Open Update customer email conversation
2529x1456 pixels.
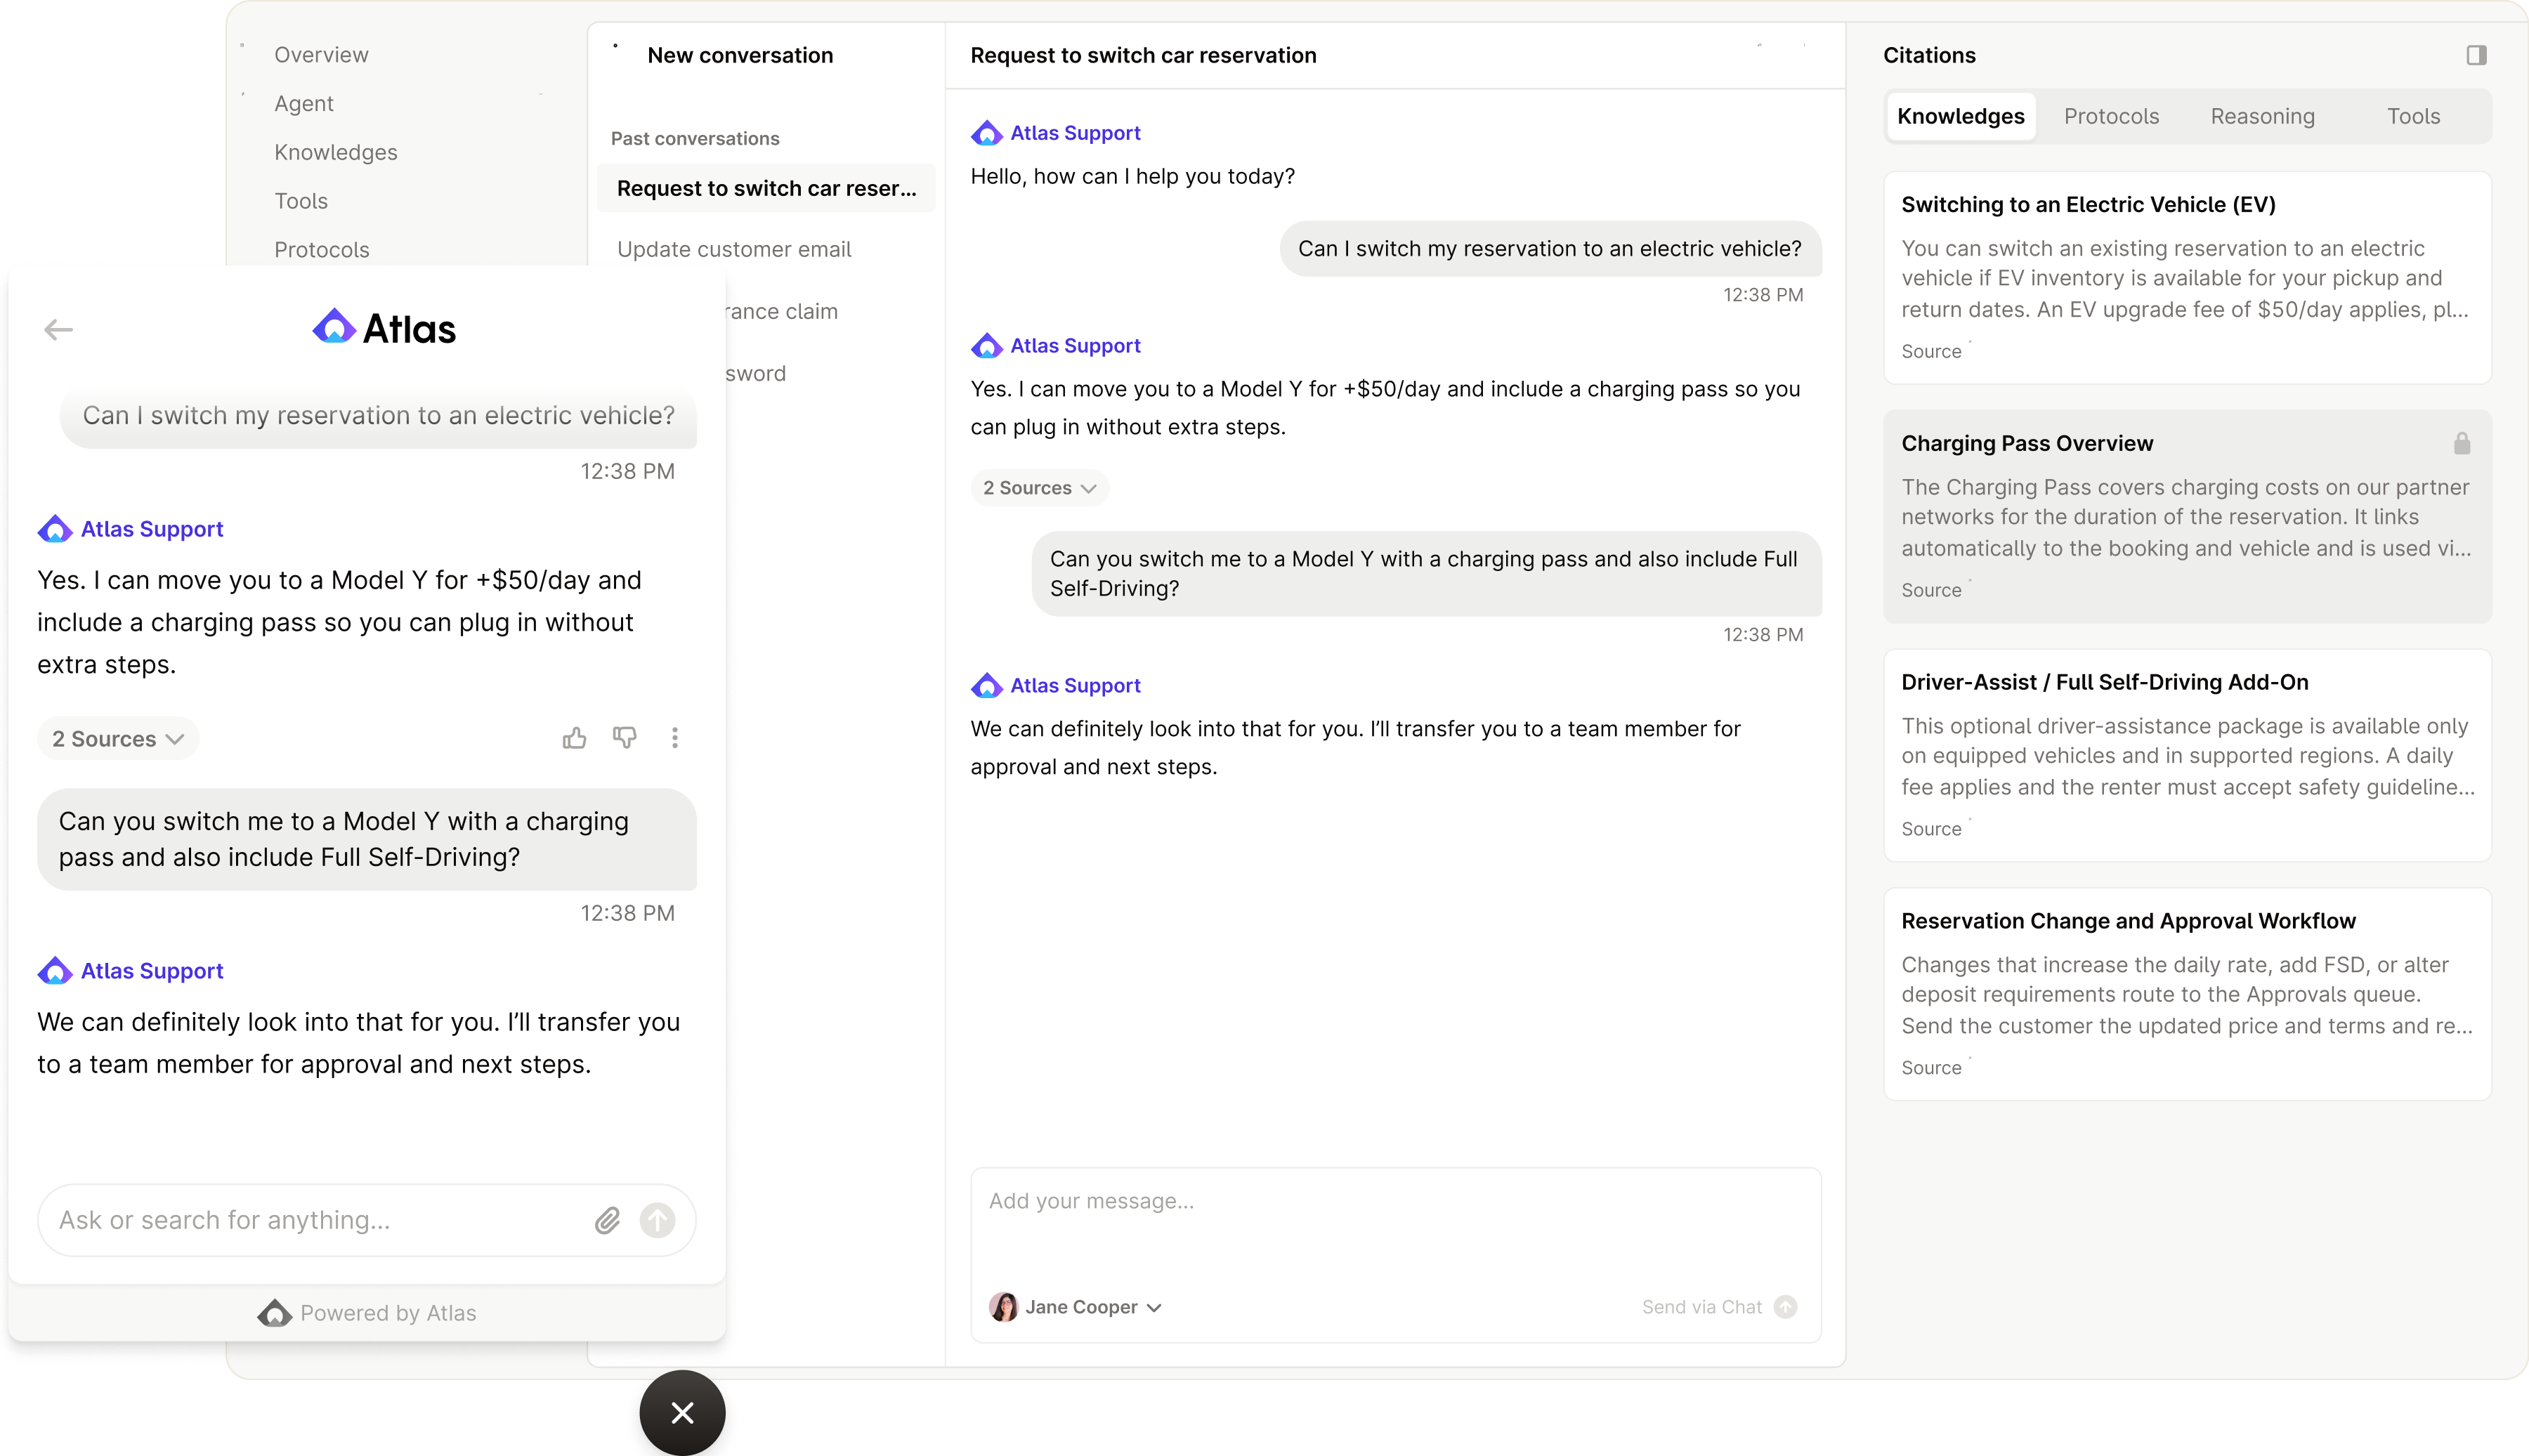coord(734,249)
